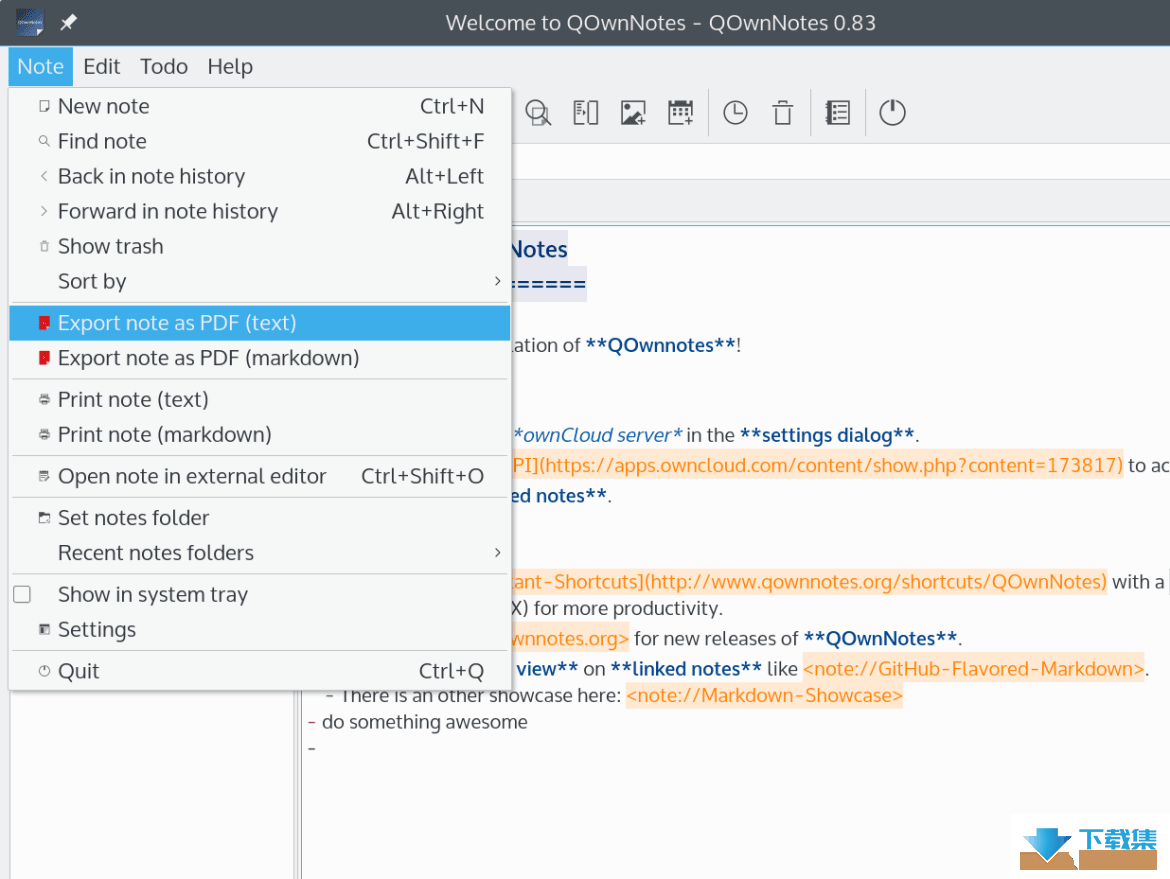Viewport: 1170px width, 879px height.
Task: Click the qownnotes.org shortcuts link
Action: pos(810,581)
